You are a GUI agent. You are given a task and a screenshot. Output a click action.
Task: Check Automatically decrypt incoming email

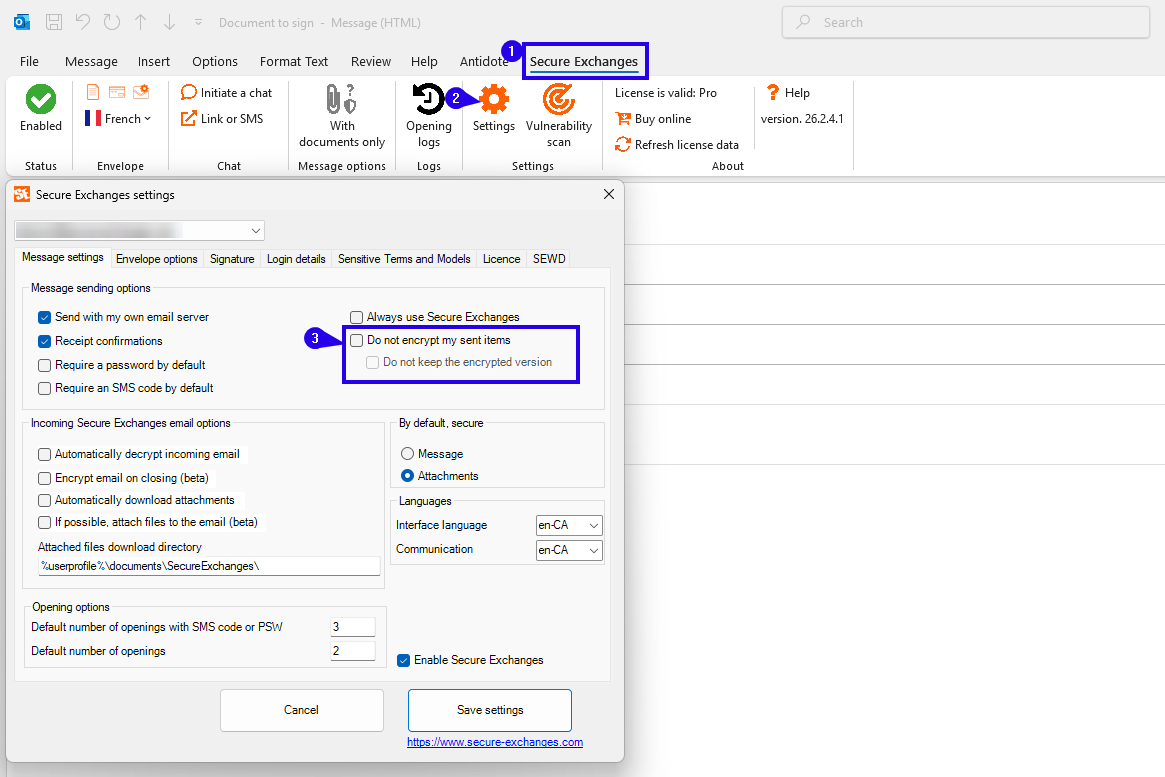pyautogui.click(x=45, y=455)
